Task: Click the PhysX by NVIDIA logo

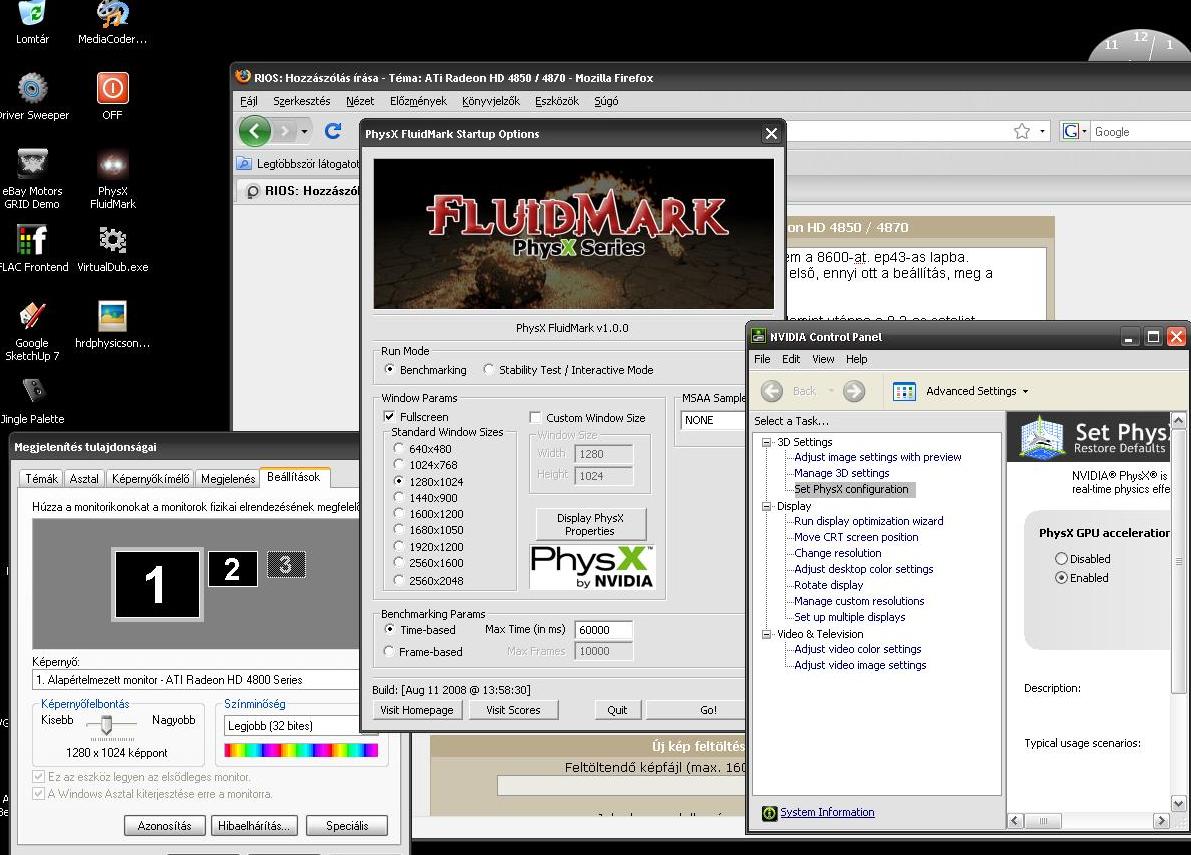Action: pos(592,567)
